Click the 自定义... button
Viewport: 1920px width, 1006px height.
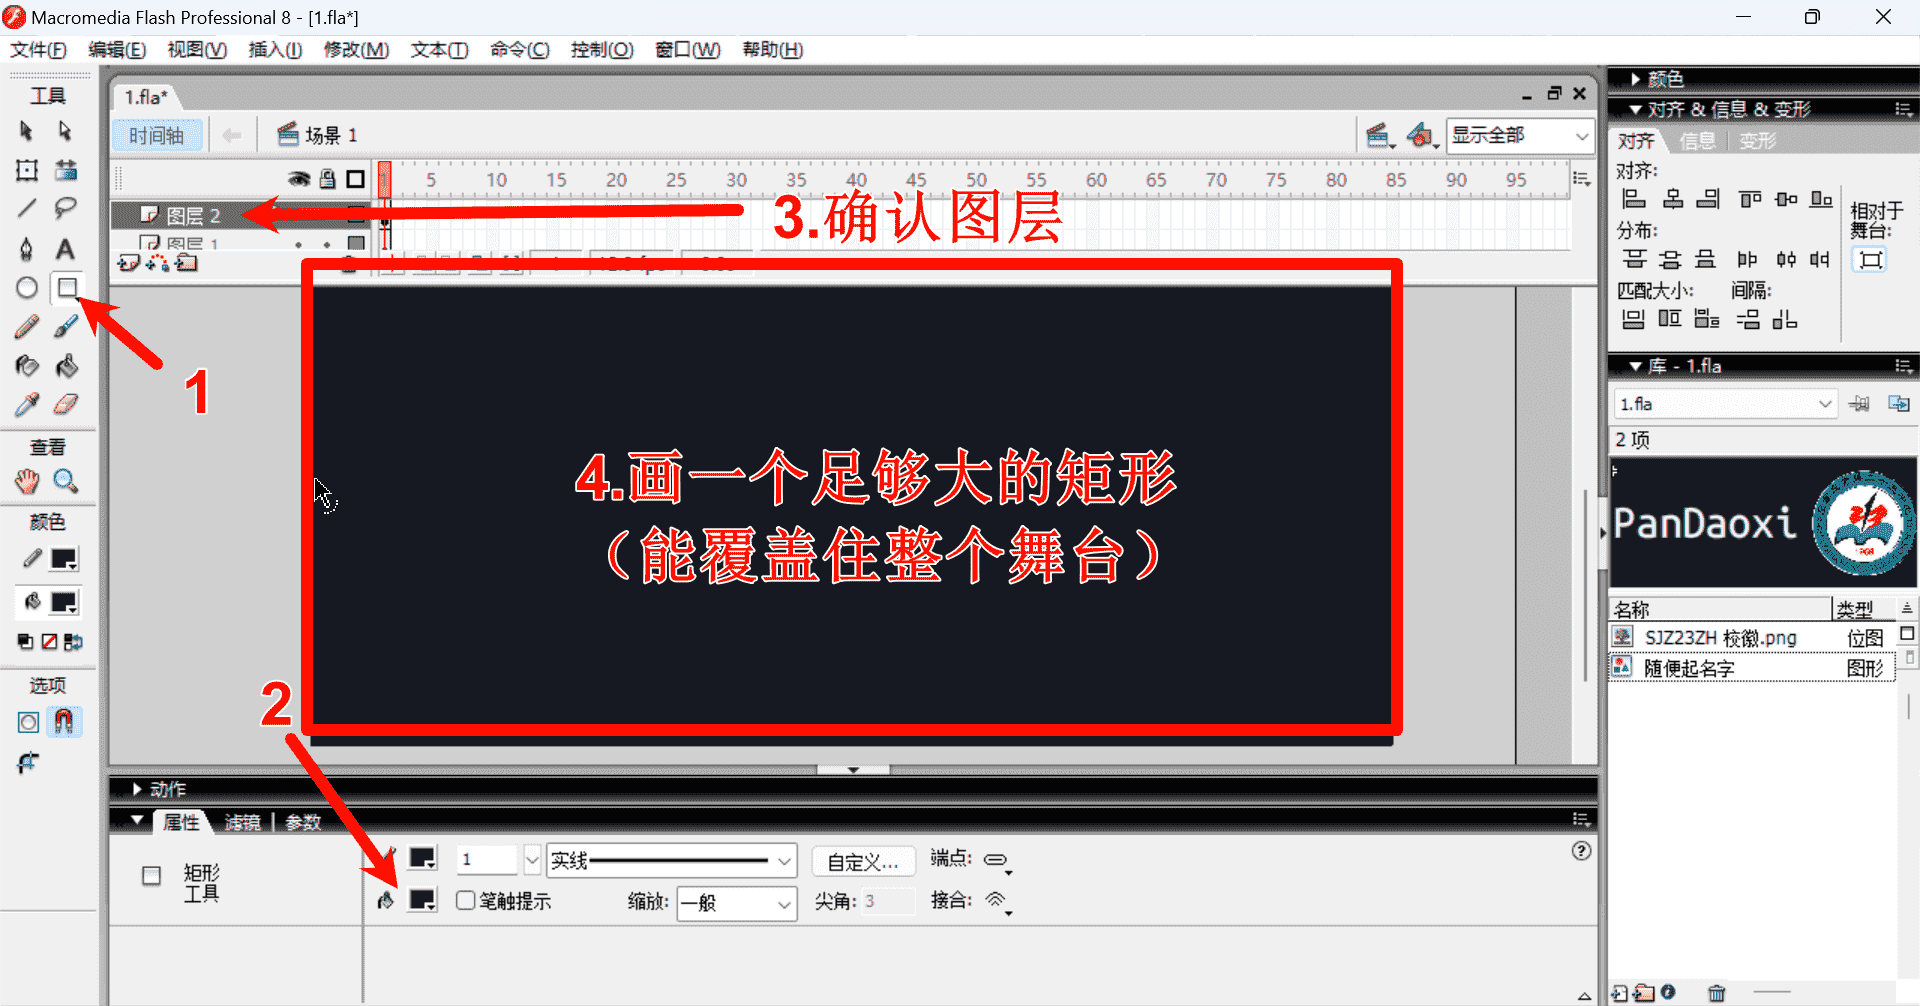862,861
